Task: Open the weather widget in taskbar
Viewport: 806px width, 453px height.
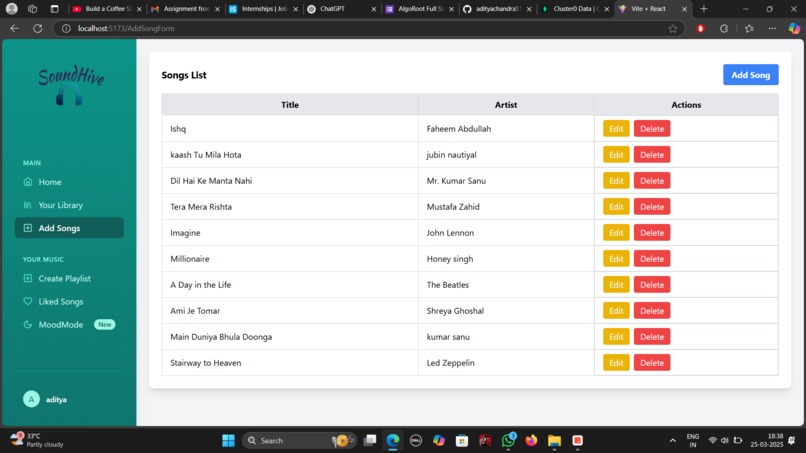Action: [38, 440]
